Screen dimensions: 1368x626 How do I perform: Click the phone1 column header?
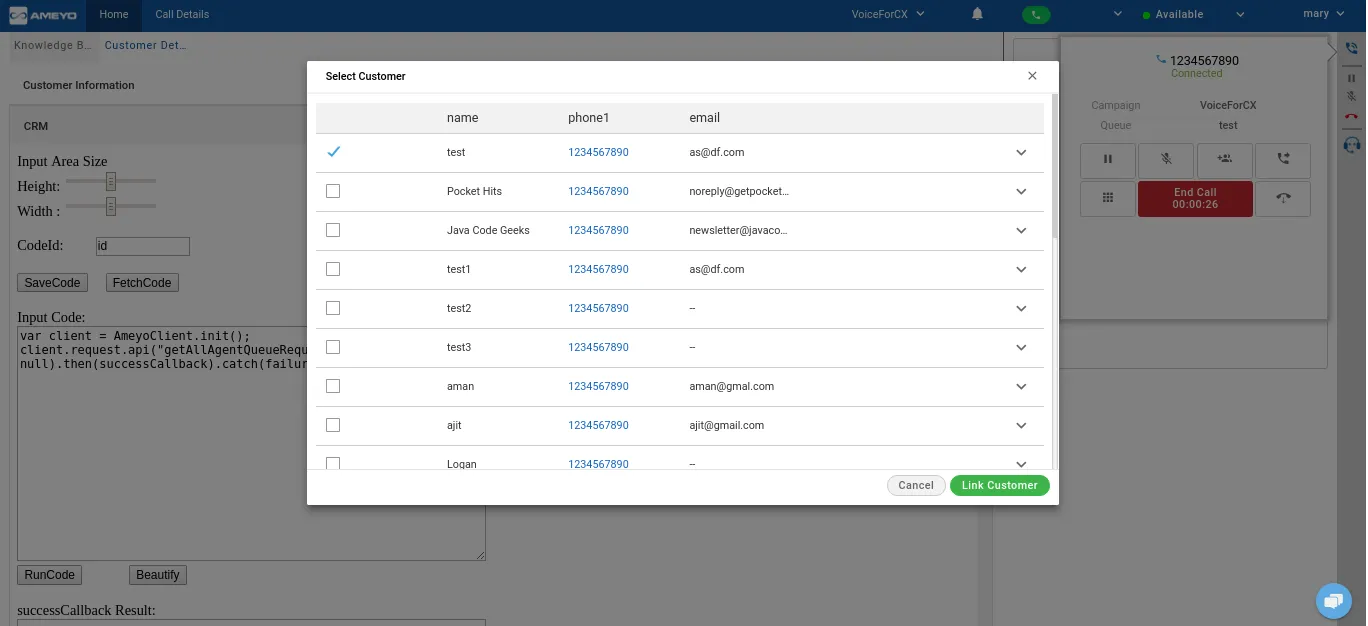tap(588, 118)
